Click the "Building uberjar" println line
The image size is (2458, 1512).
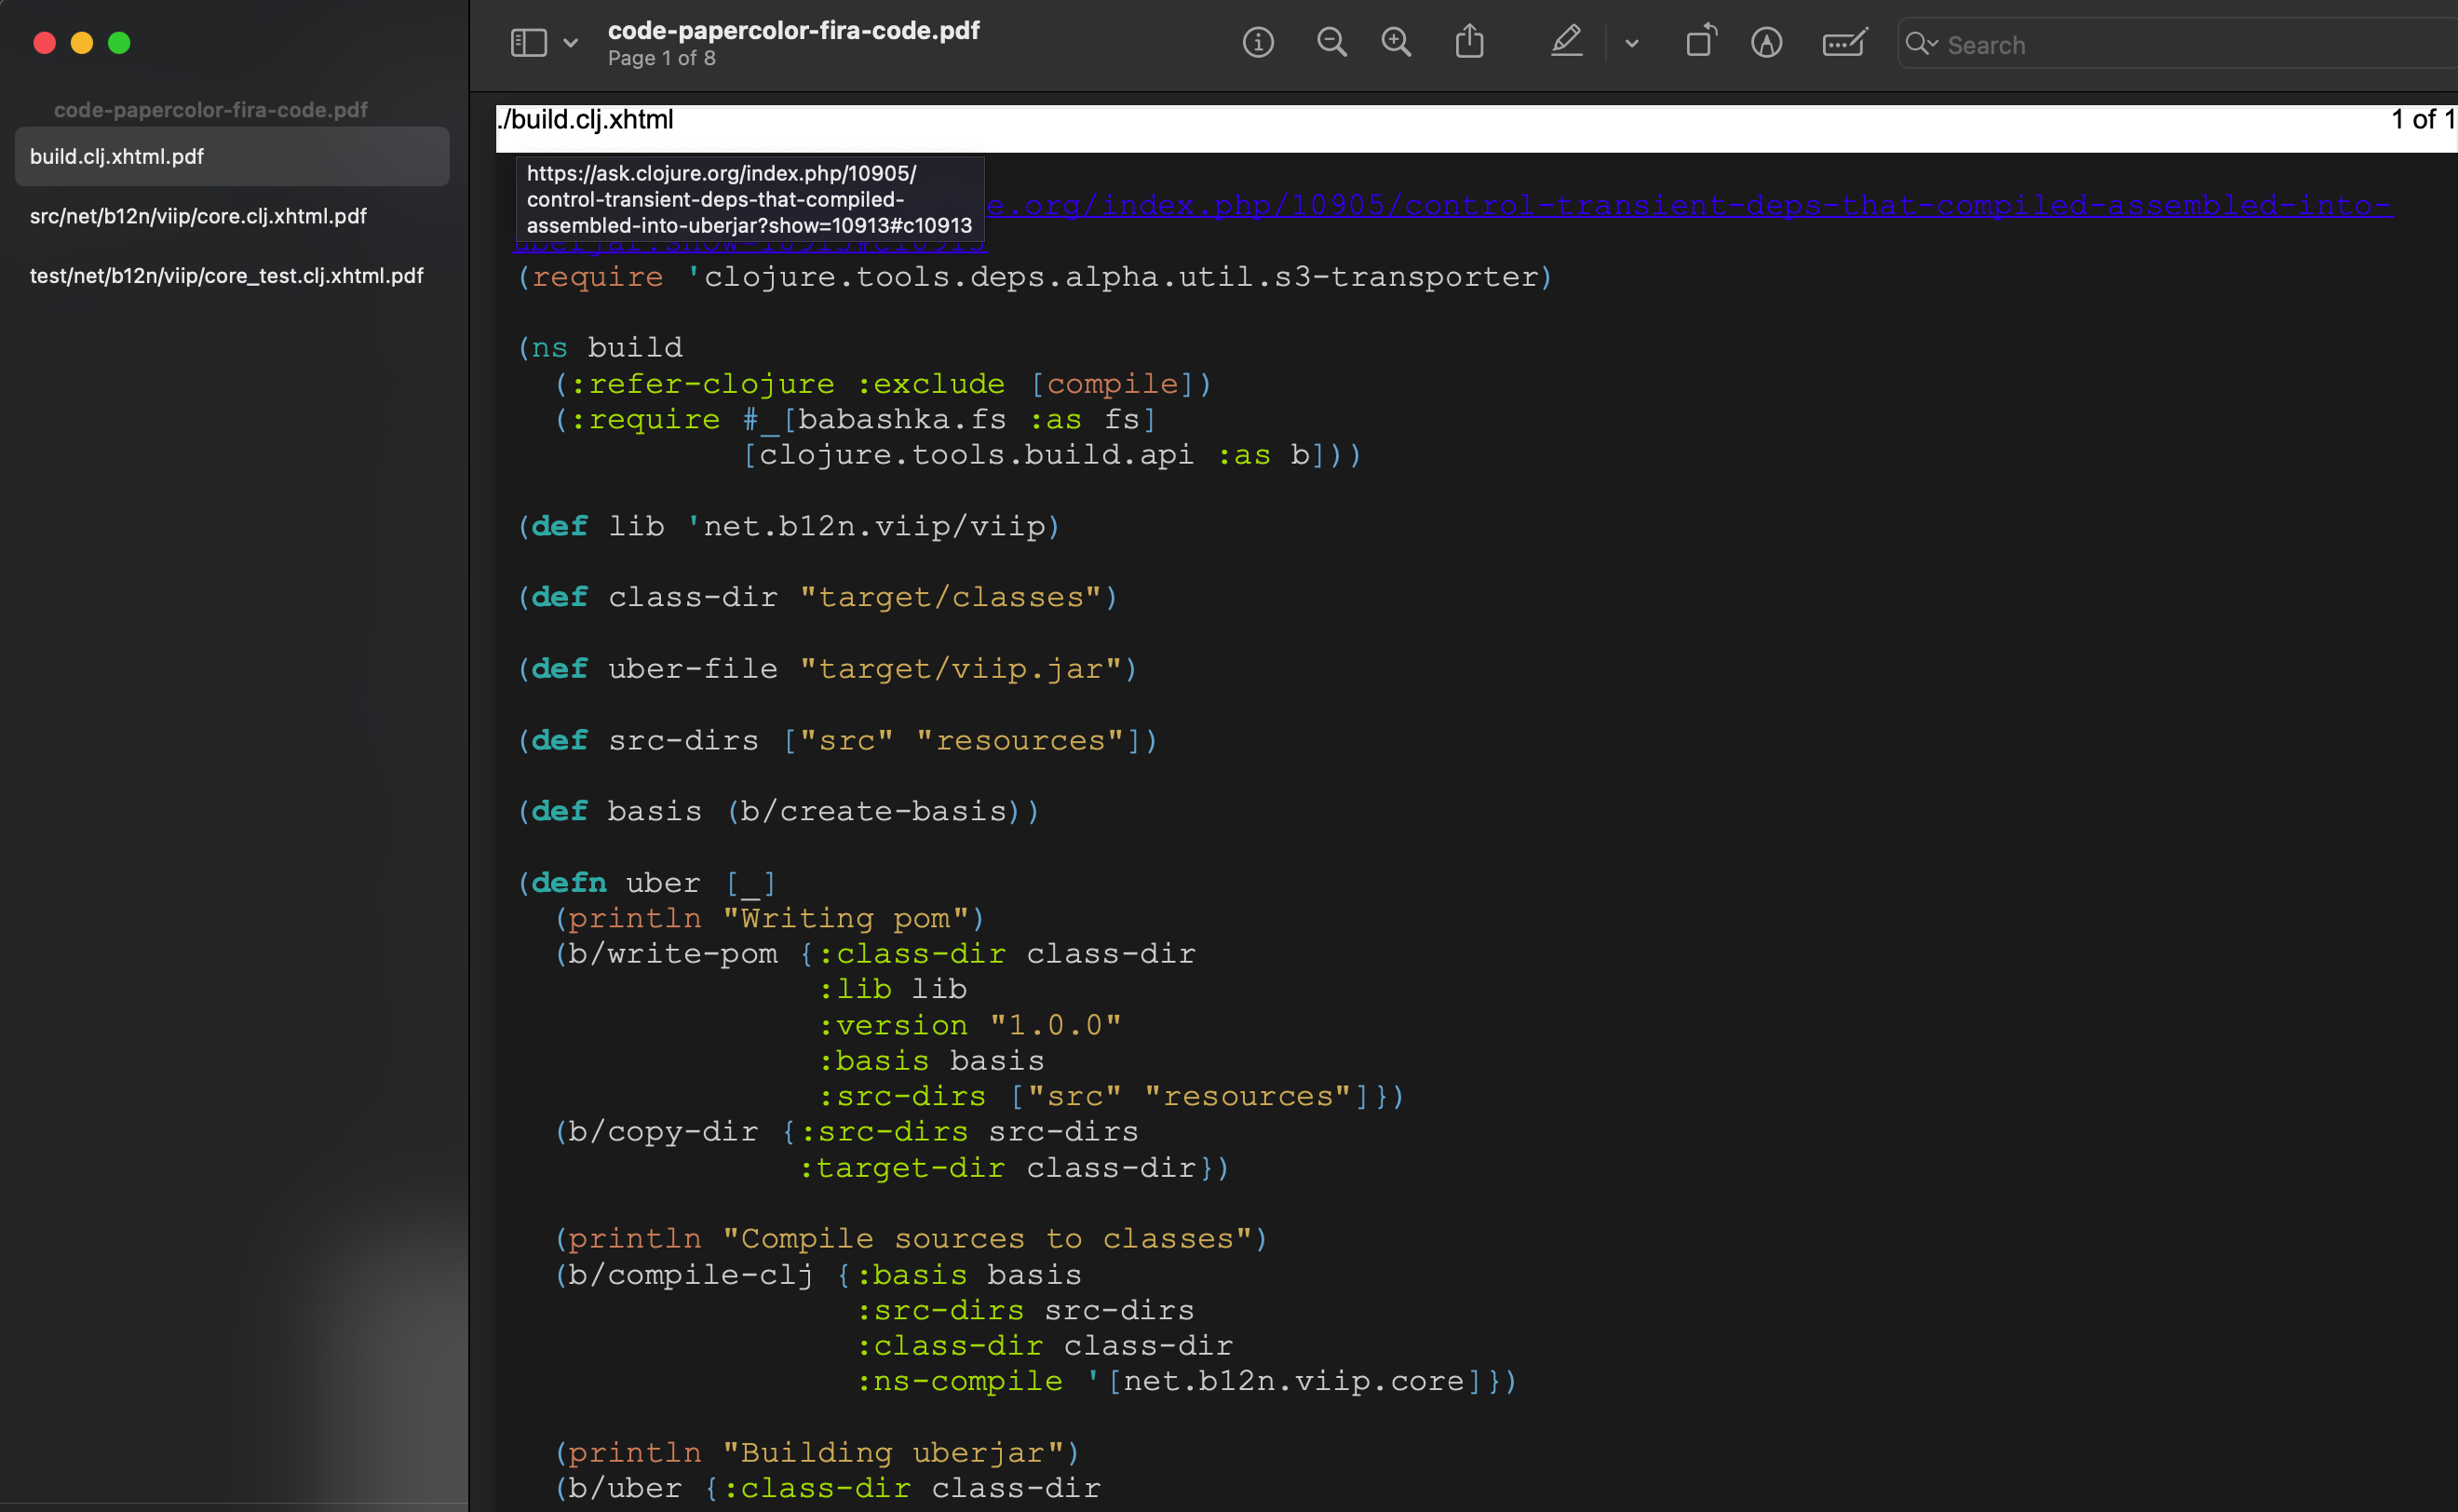(818, 1453)
